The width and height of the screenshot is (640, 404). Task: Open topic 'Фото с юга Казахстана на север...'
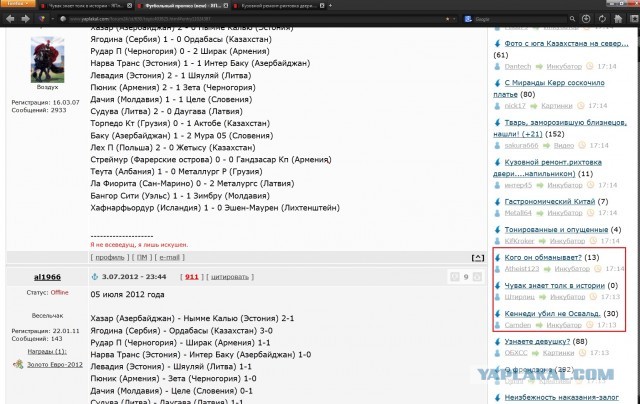point(567,43)
